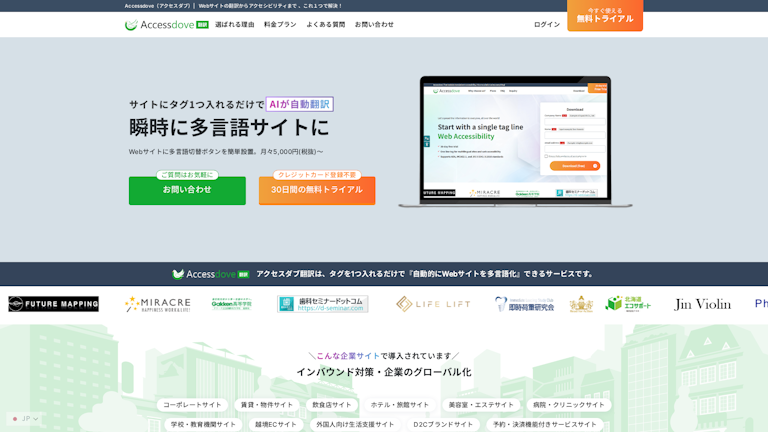Select the 外国人向け生活支援サイト tag
The height and width of the screenshot is (432, 768).
coord(355,424)
